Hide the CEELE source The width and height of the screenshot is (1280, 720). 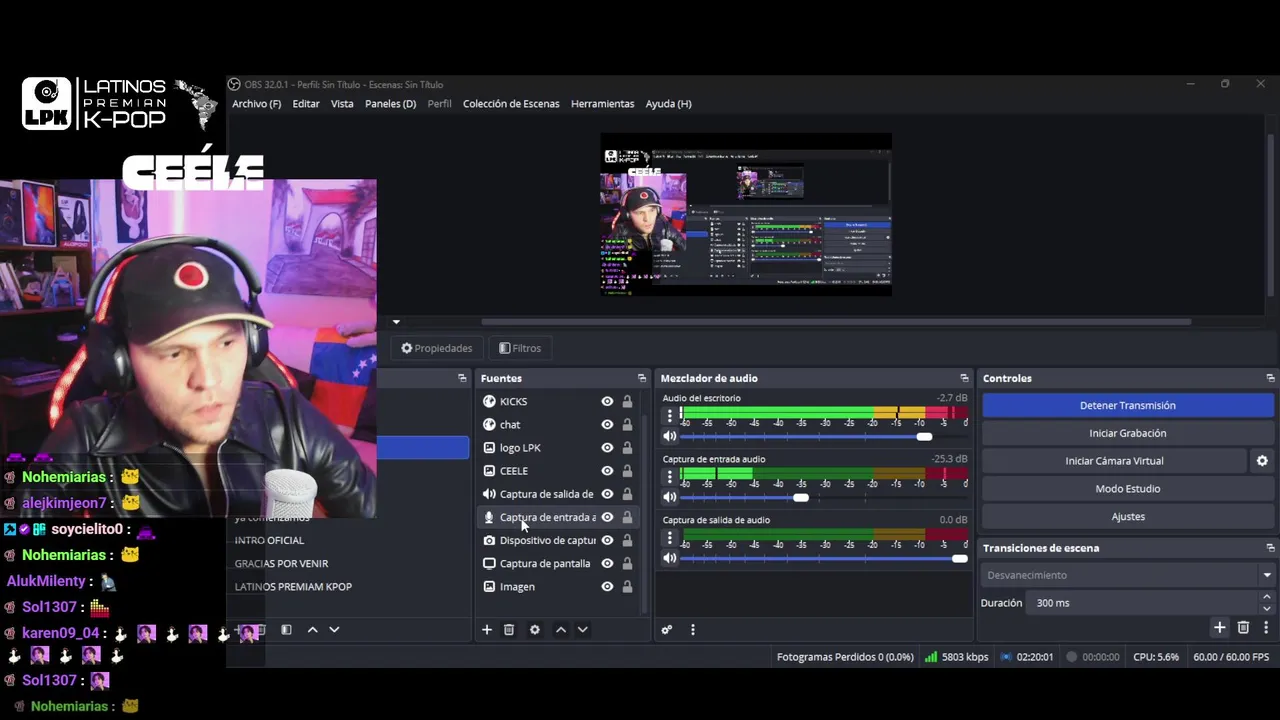(x=607, y=471)
